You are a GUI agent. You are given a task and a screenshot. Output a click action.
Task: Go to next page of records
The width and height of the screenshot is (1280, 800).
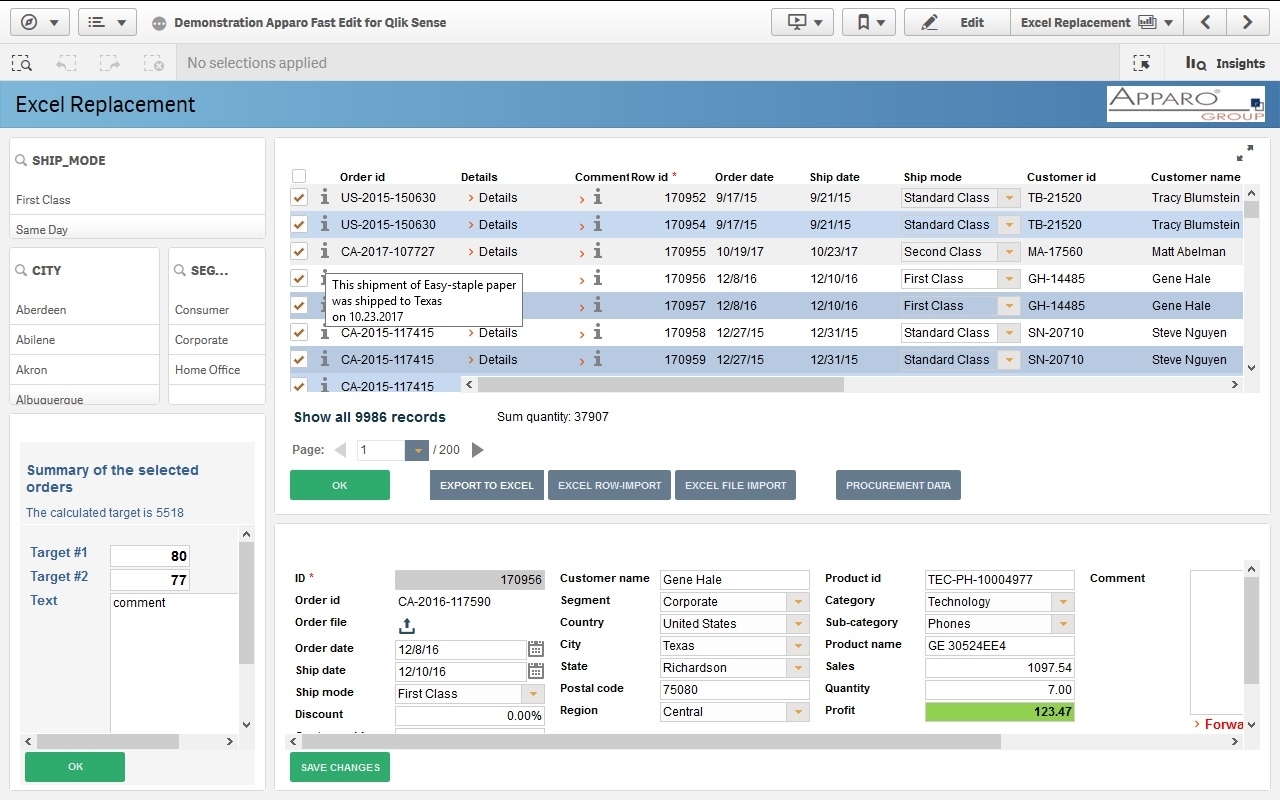[x=478, y=450]
